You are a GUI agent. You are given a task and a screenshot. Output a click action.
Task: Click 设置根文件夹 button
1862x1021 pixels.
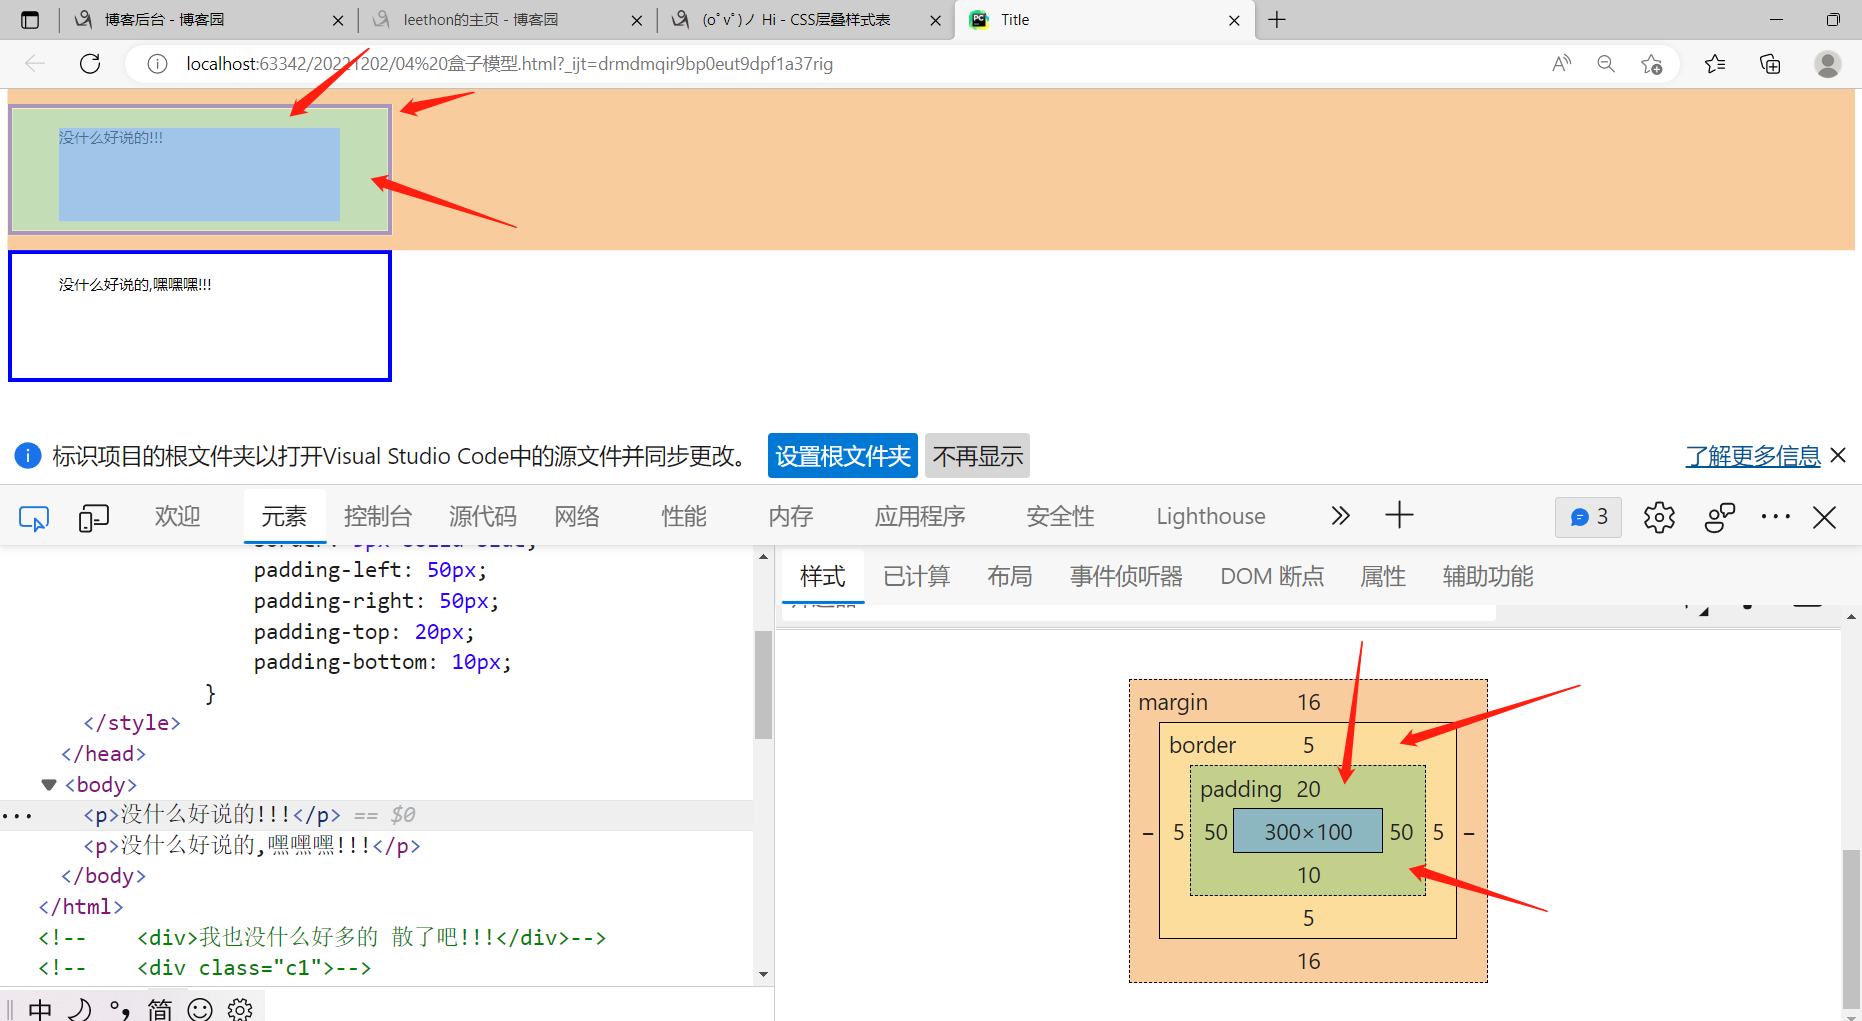[843, 456]
